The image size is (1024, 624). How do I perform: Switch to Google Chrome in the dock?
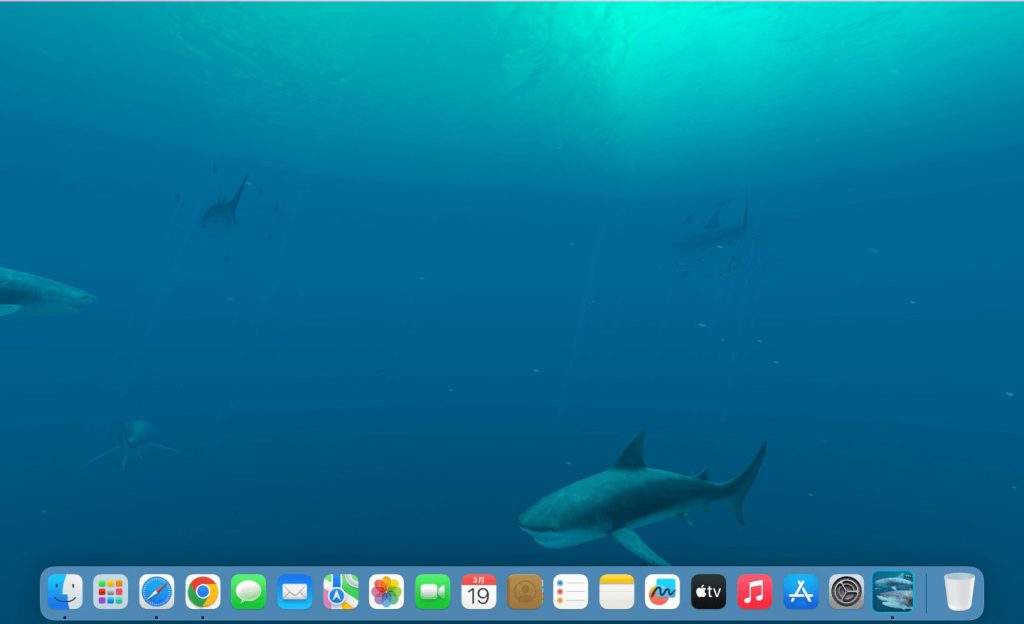point(203,592)
